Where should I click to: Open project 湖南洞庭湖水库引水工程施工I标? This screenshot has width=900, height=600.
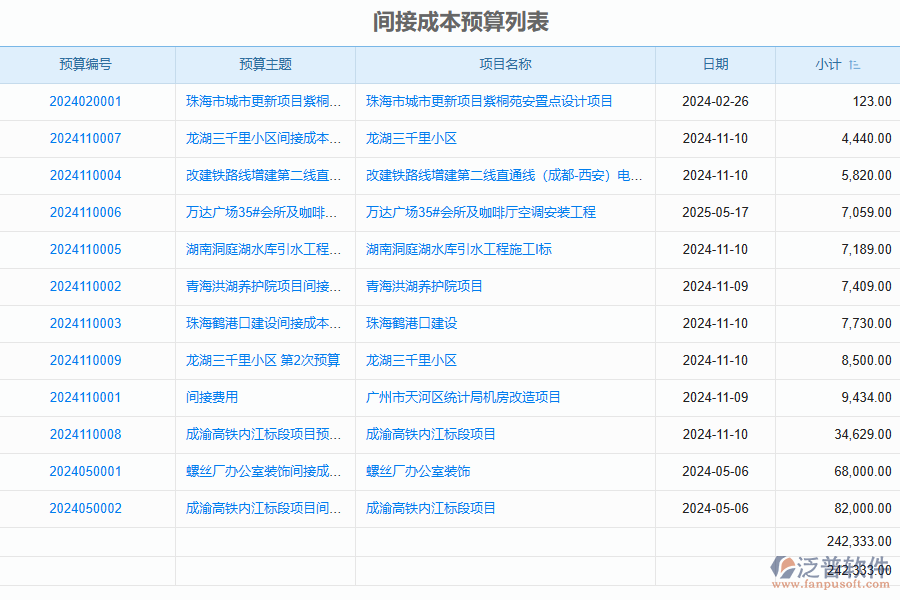click(459, 250)
